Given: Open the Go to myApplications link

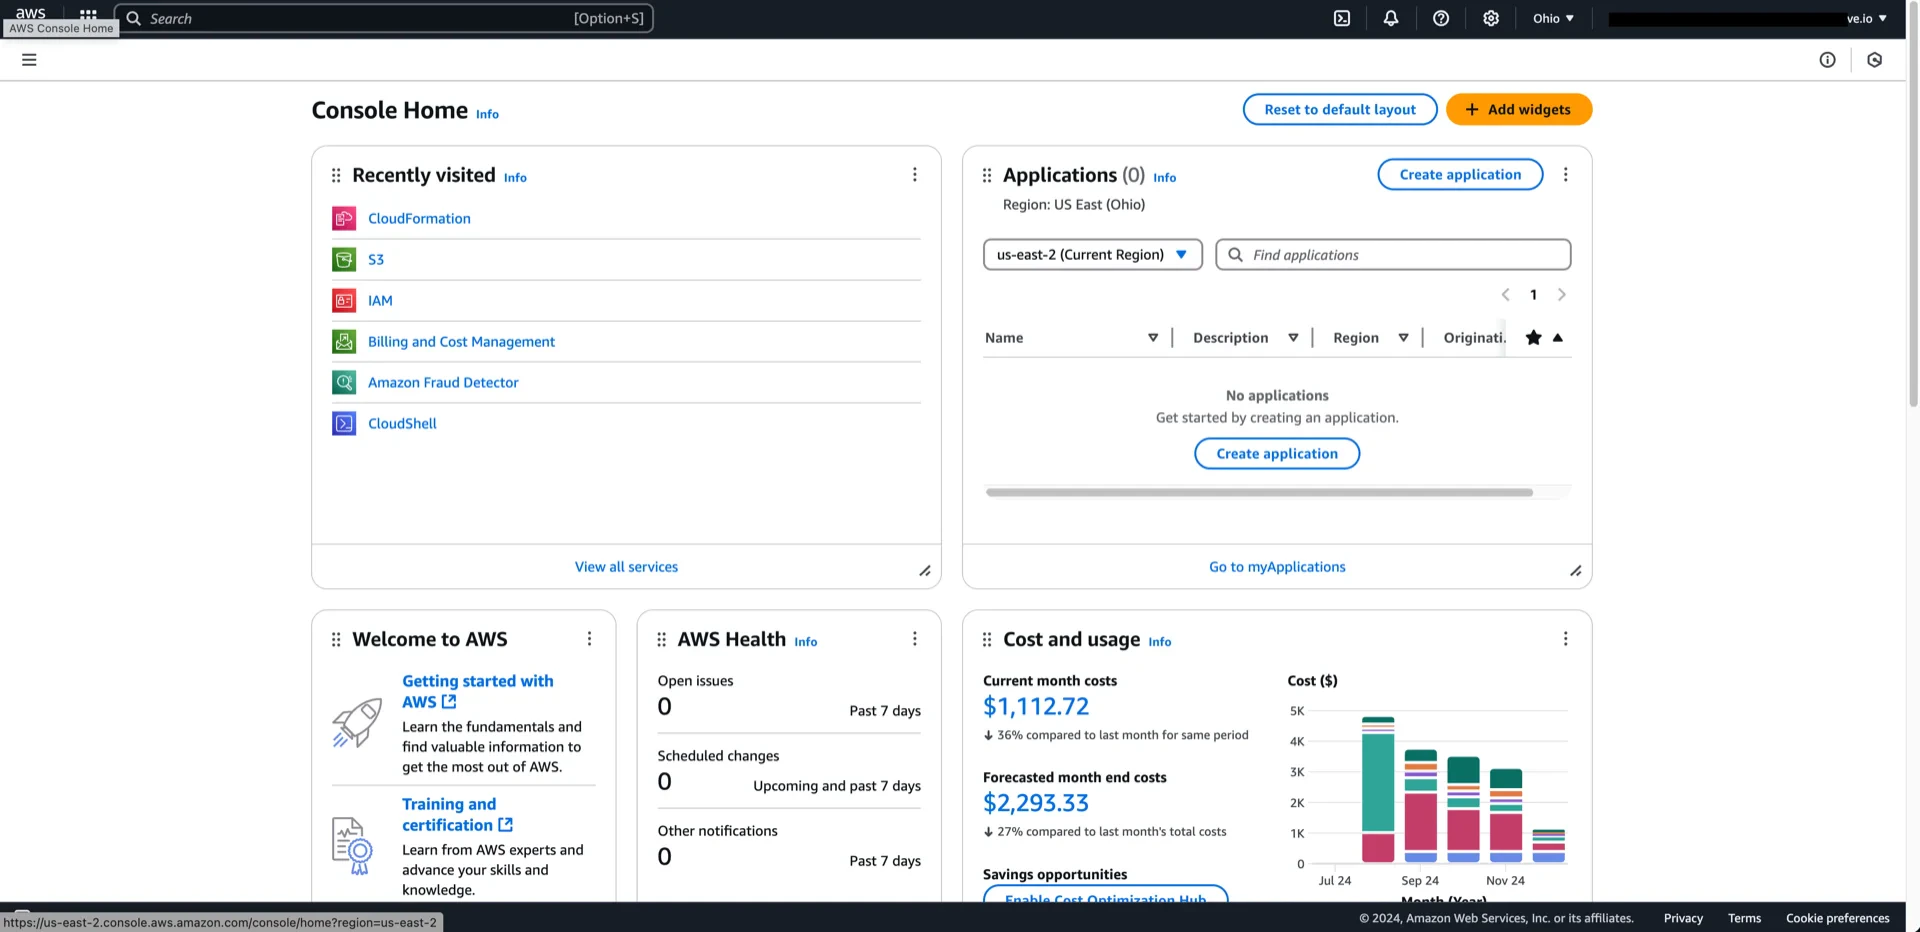Looking at the screenshot, I should point(1277,567).
